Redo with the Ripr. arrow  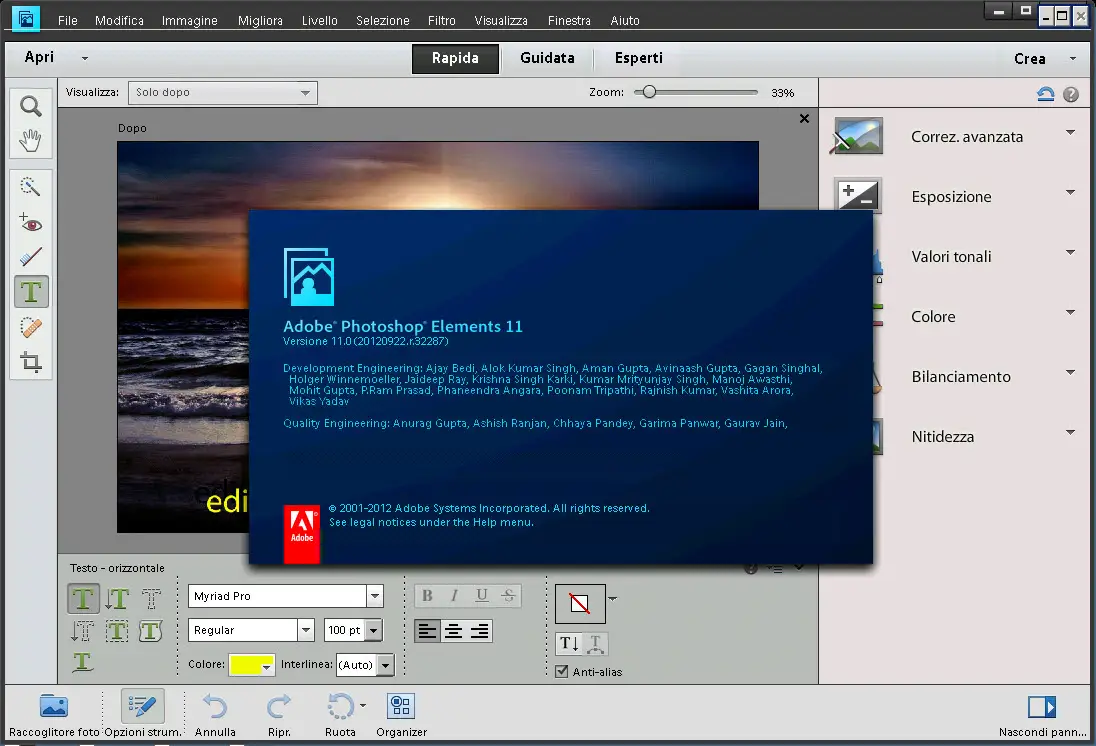[279, 707]
